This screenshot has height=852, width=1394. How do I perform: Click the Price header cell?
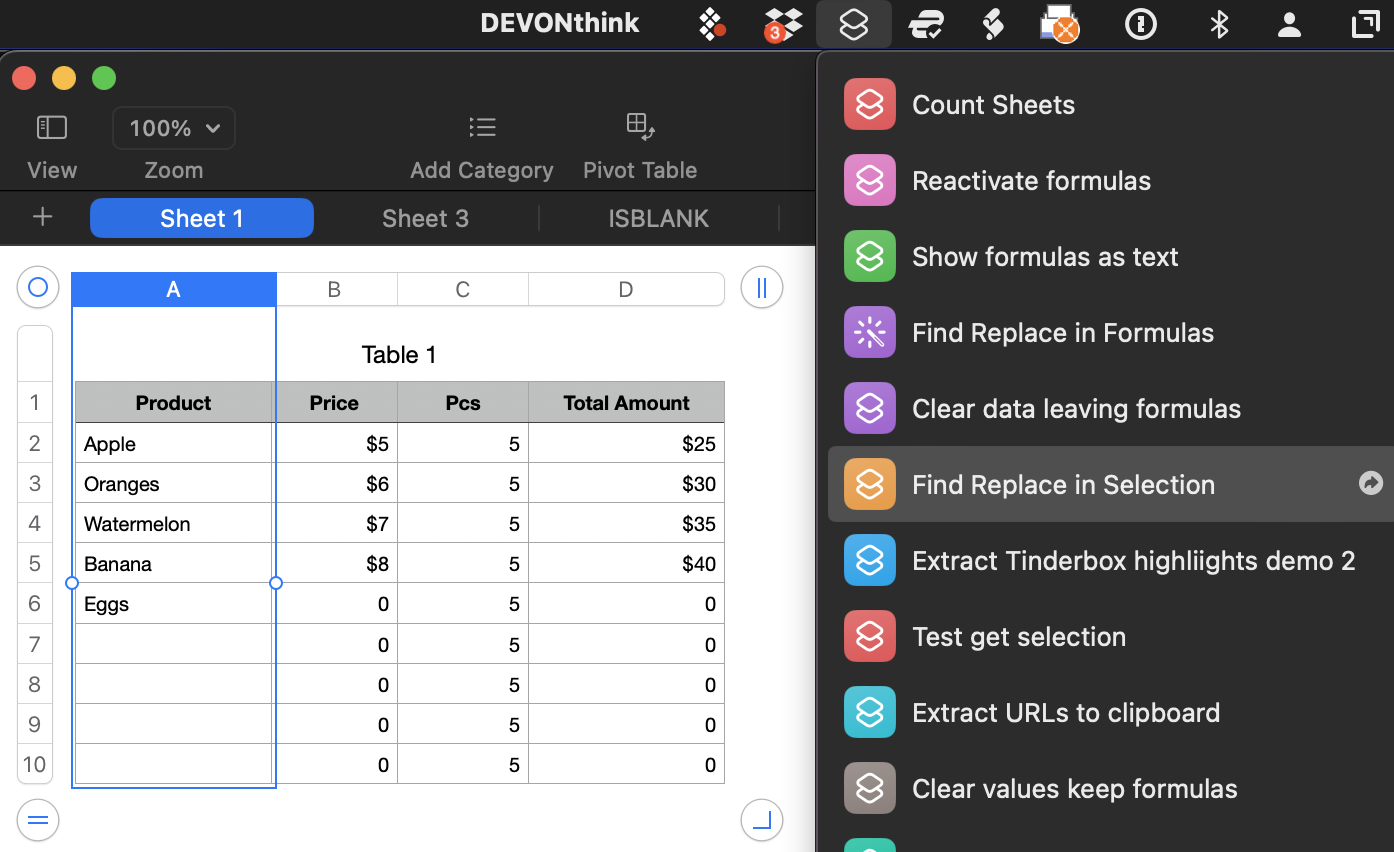336,402
